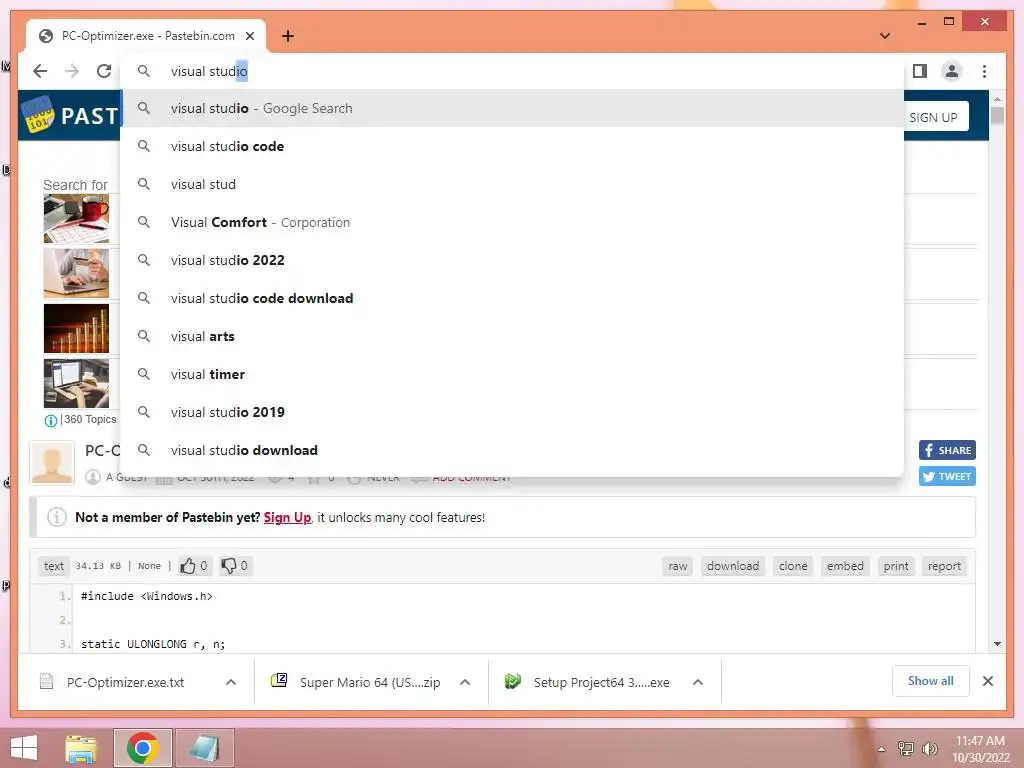
Task: Click the Chrome taskbar icon
Action: click(x=143, y=748)
